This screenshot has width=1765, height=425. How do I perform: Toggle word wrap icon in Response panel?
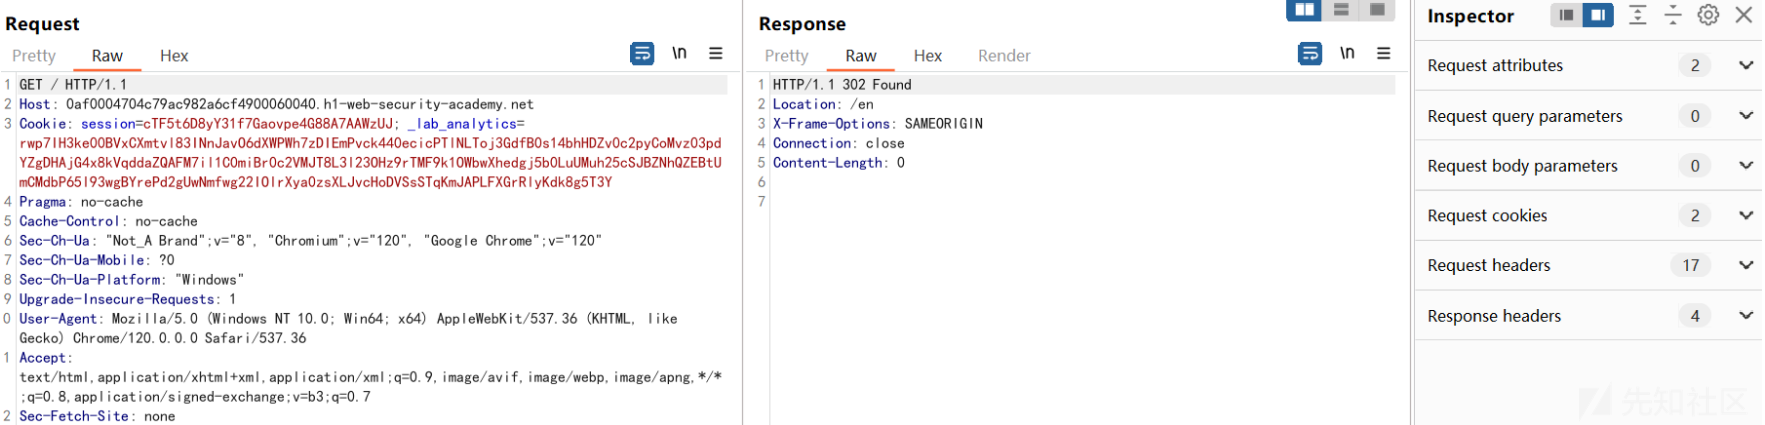pos(1310,53)
